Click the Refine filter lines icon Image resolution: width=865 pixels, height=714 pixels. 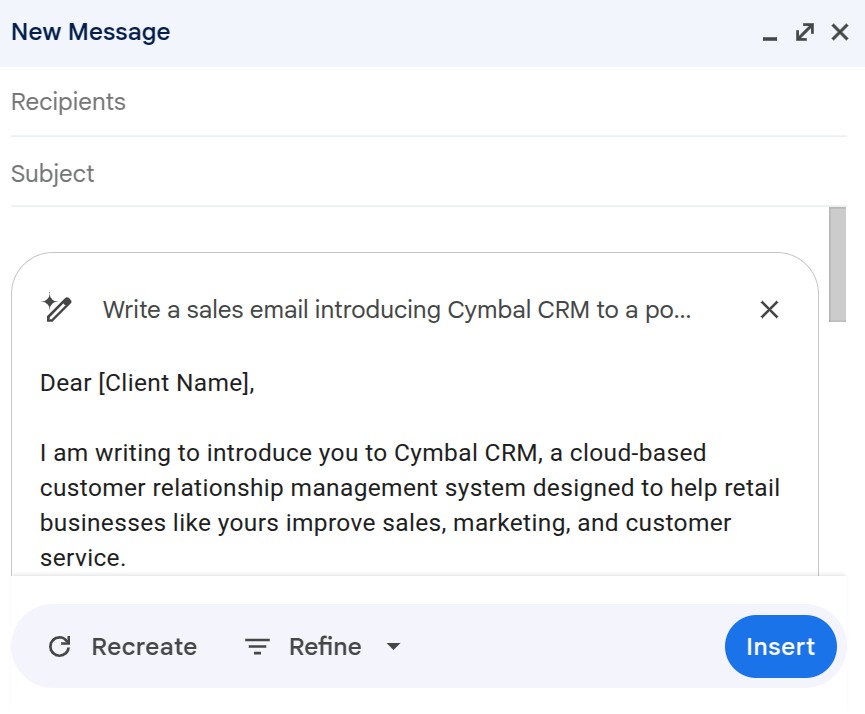coord(258,647)
